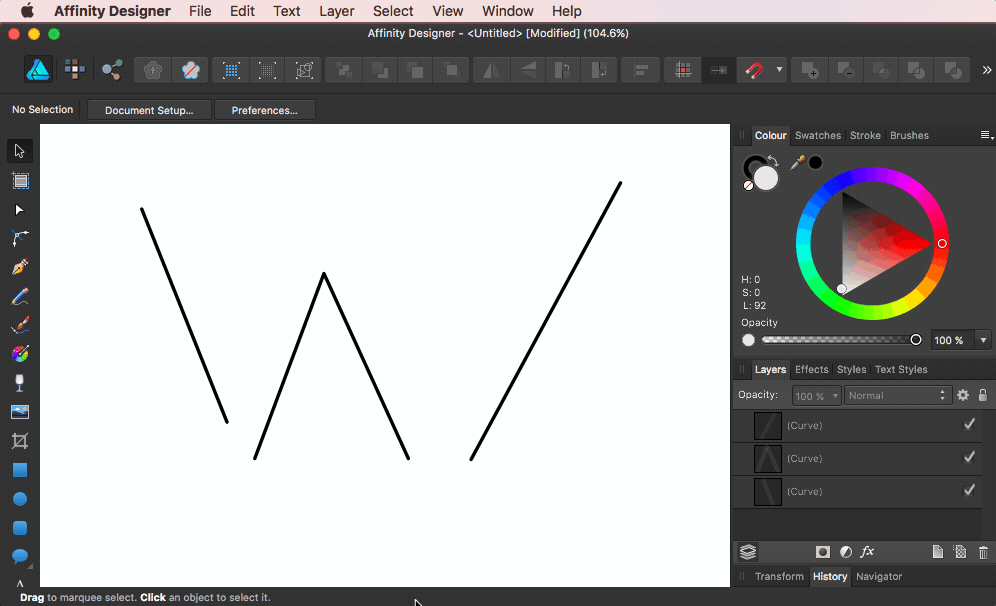Image resolution: width=996 pixels, height=606 pixels.
Task: Open Document Setup
Action: (x=148, y=109)
